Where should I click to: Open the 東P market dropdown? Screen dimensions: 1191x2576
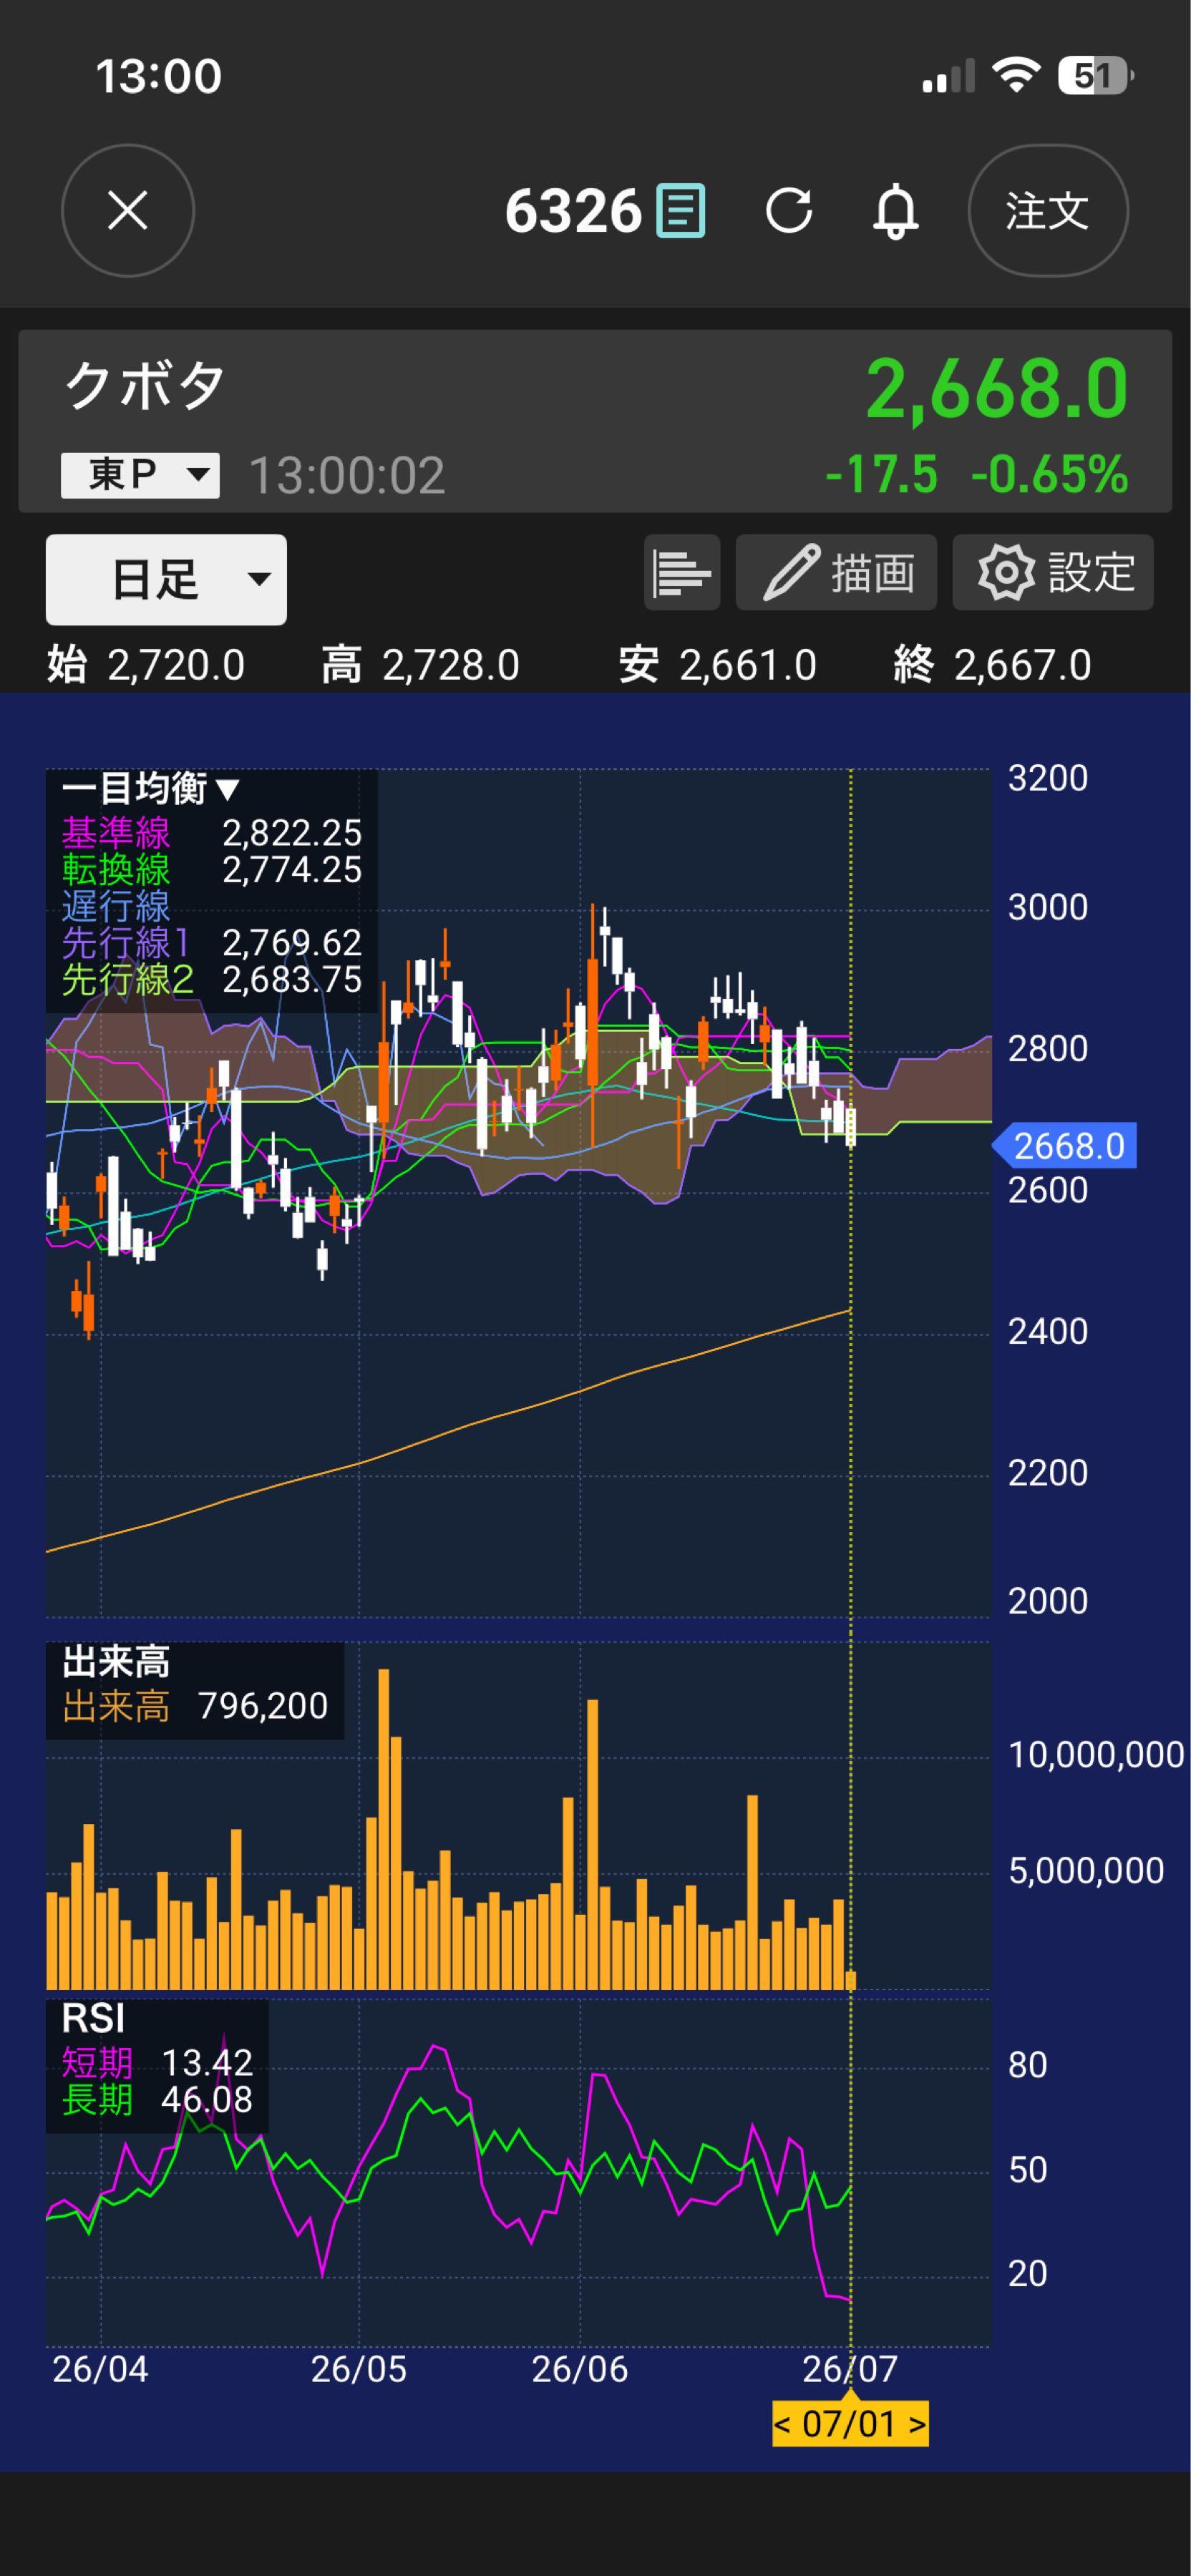[140, 475]
